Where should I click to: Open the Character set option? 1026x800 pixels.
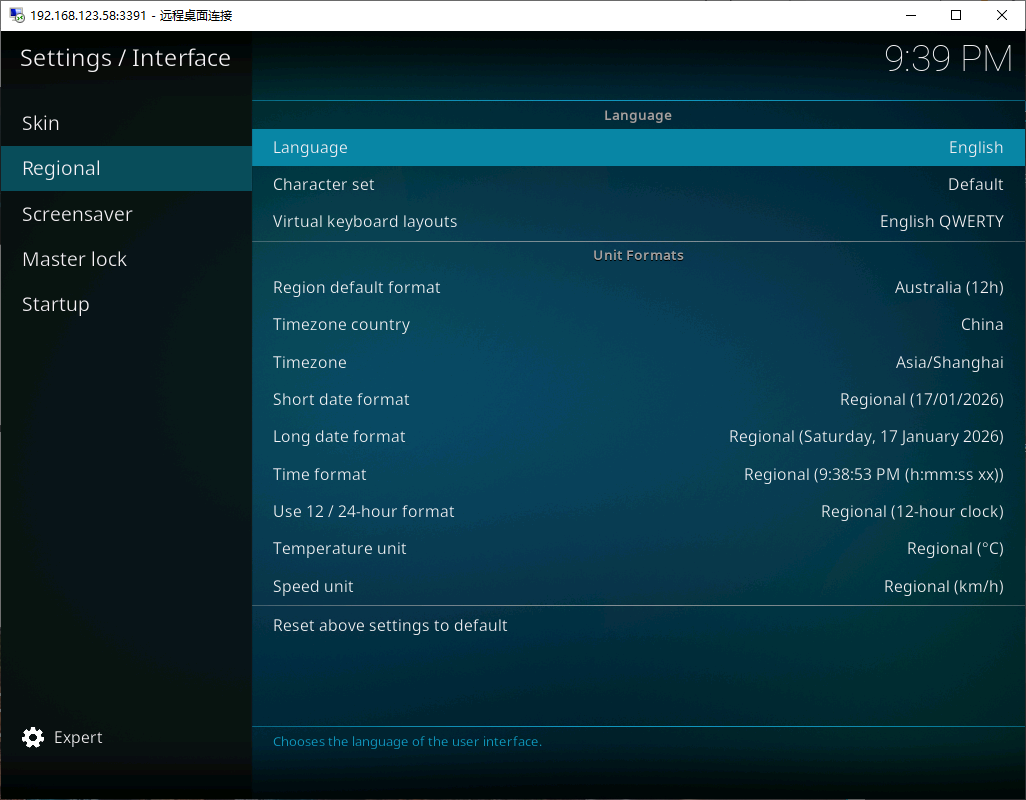click(x=638, y=184)
